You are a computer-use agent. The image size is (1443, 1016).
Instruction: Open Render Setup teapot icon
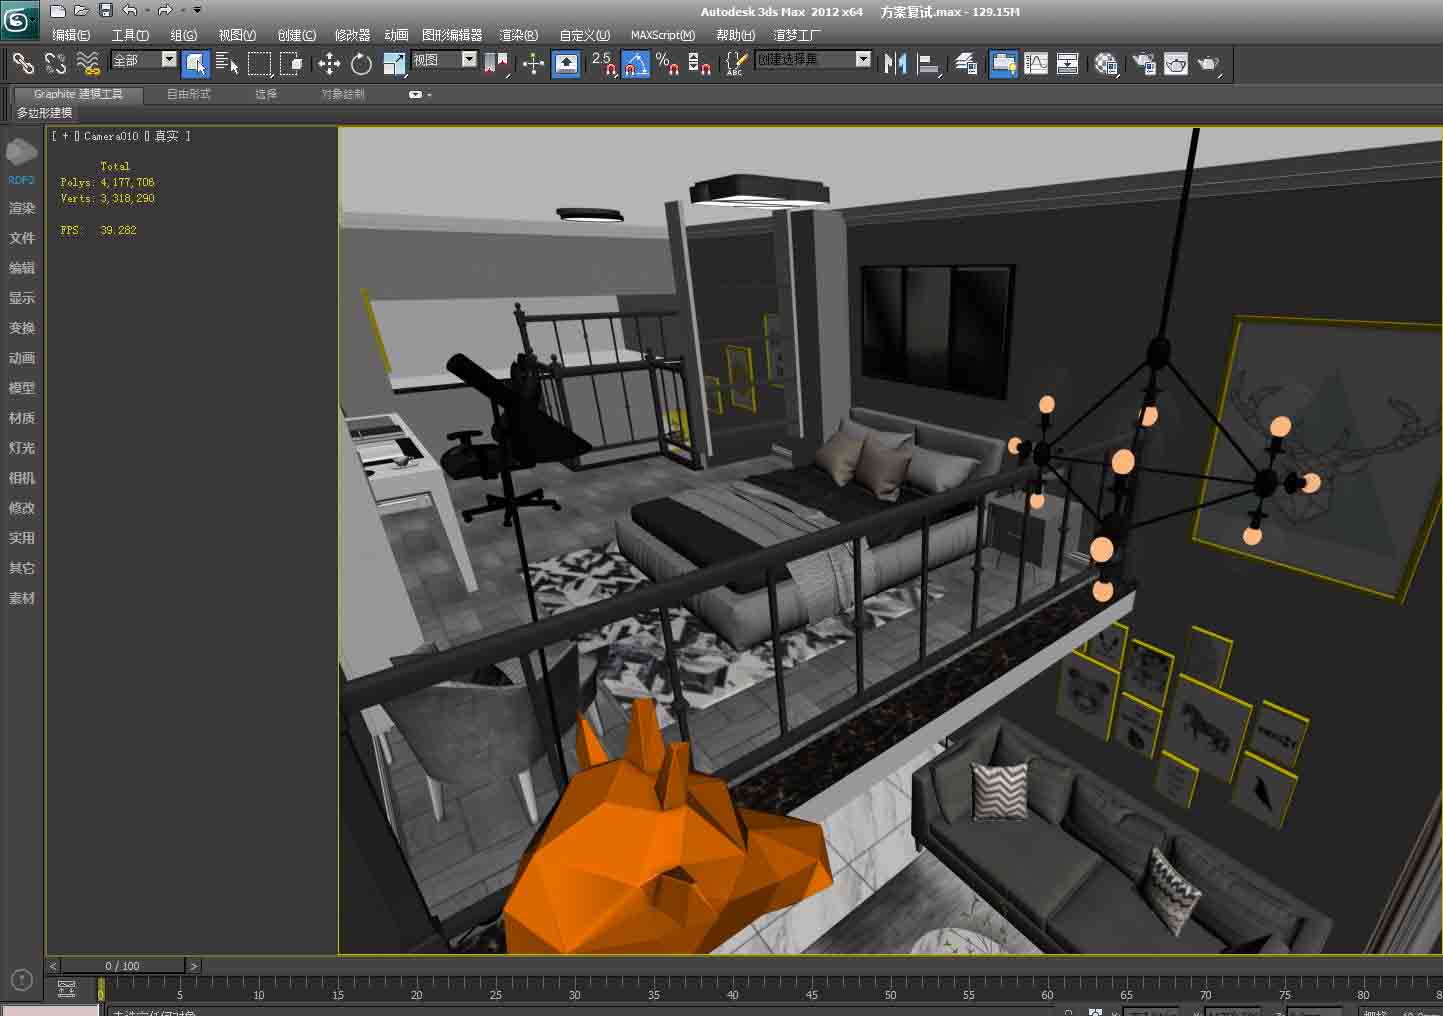[x=1143, y=64]
